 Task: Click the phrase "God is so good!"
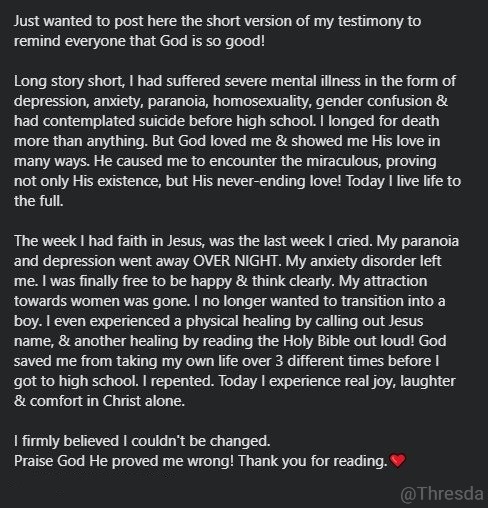213,41
